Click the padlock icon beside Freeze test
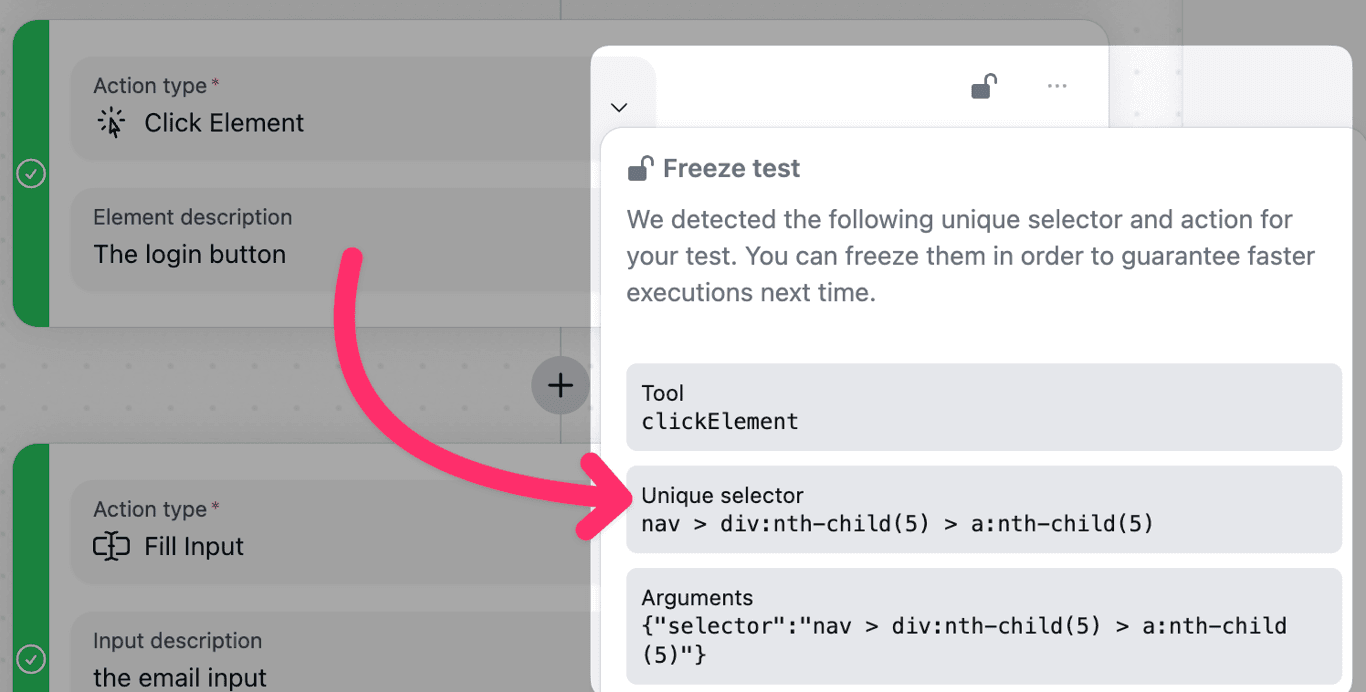Image resolution: width=1366 pixels, height=692 pixels. point(641,168)
